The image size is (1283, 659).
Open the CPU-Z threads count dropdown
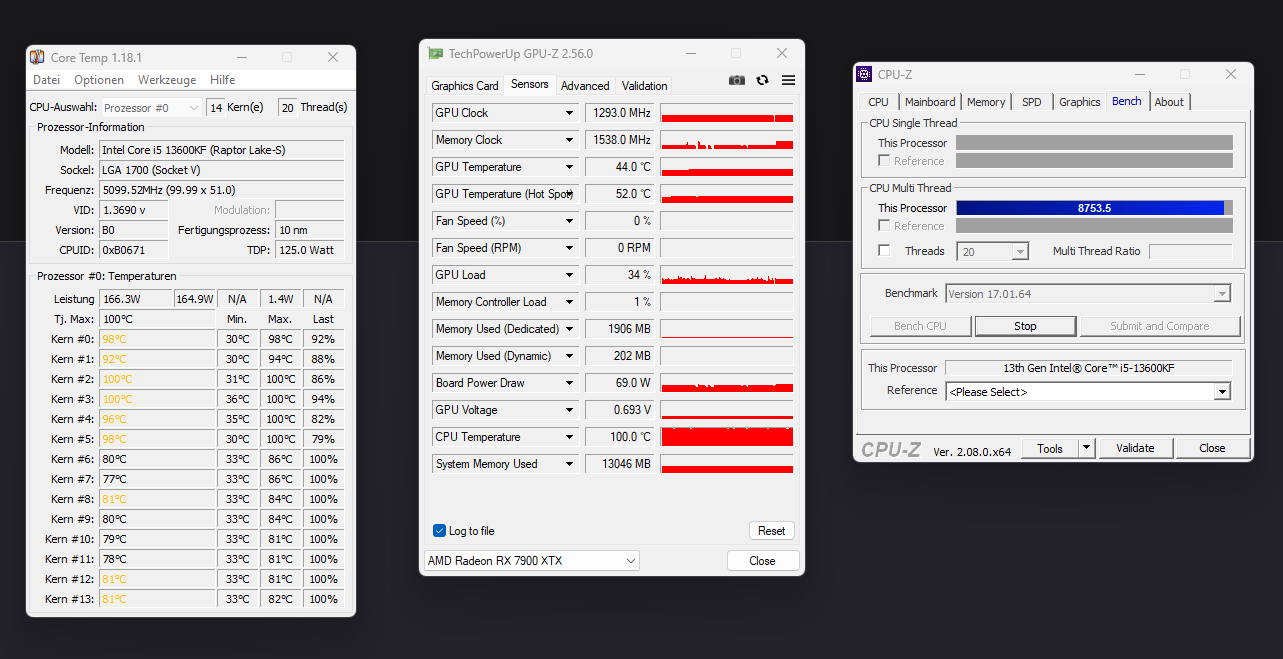pos(992,252)
